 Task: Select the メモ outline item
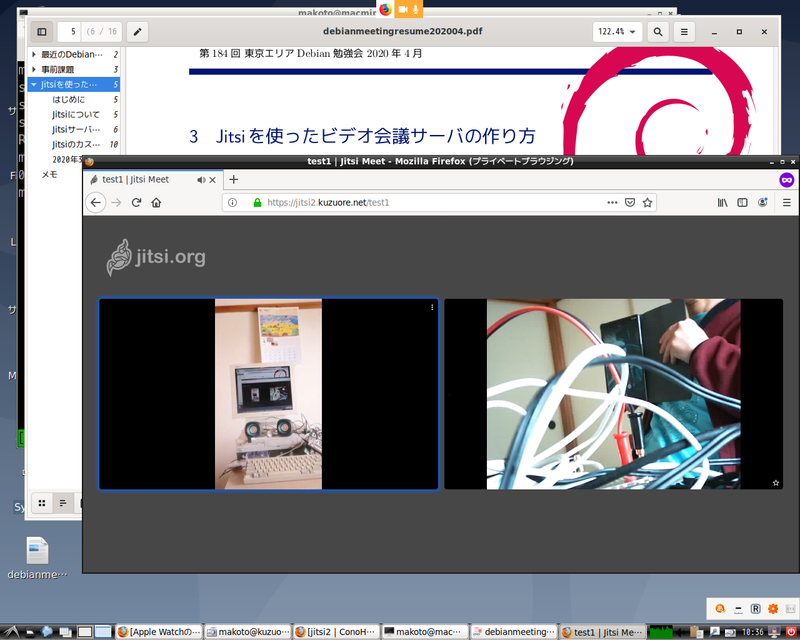point(49,175)
